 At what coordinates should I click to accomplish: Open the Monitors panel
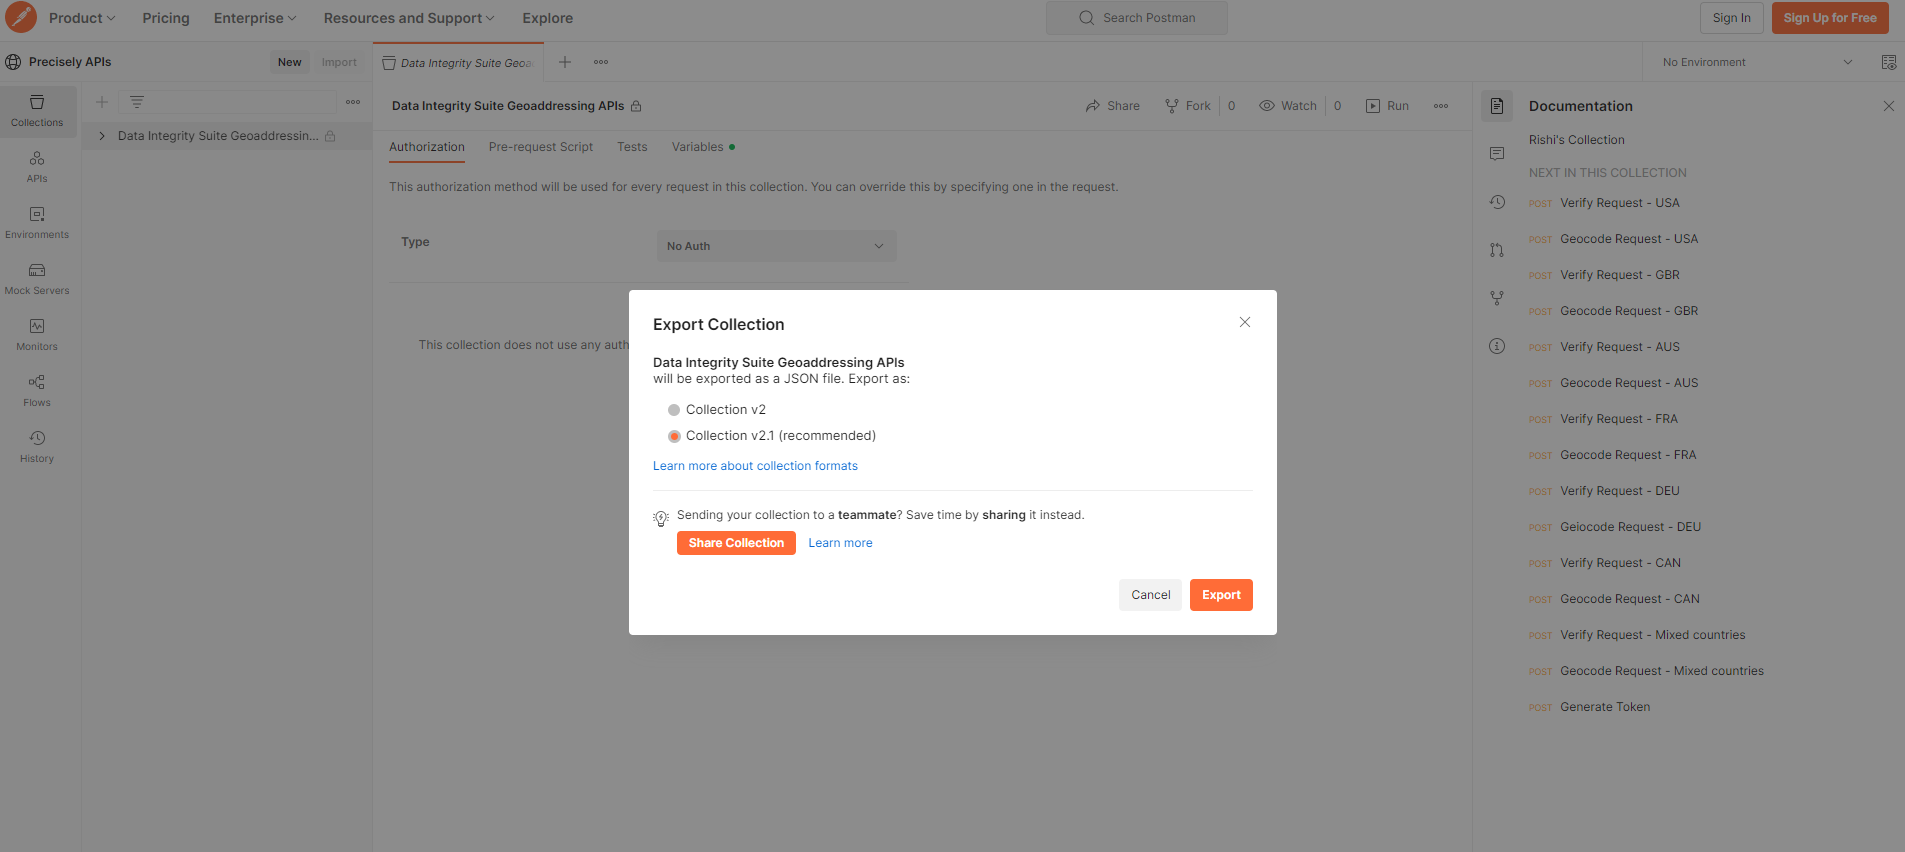click(37, 334)
